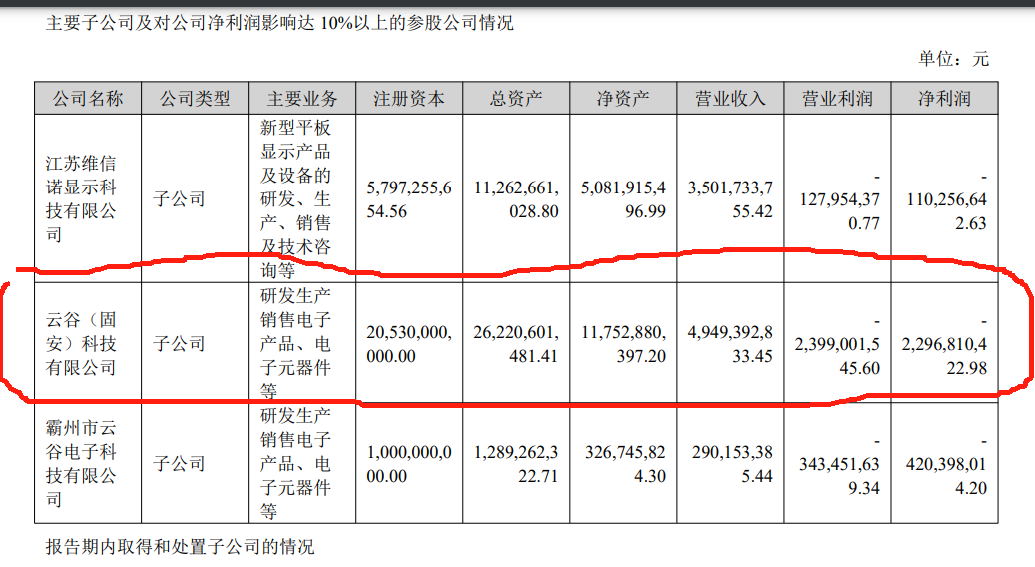Click 云谷（固安） business description 研发生产销售电子产品
This screenshot has height=567, width=1035.
tap(295, 343)
